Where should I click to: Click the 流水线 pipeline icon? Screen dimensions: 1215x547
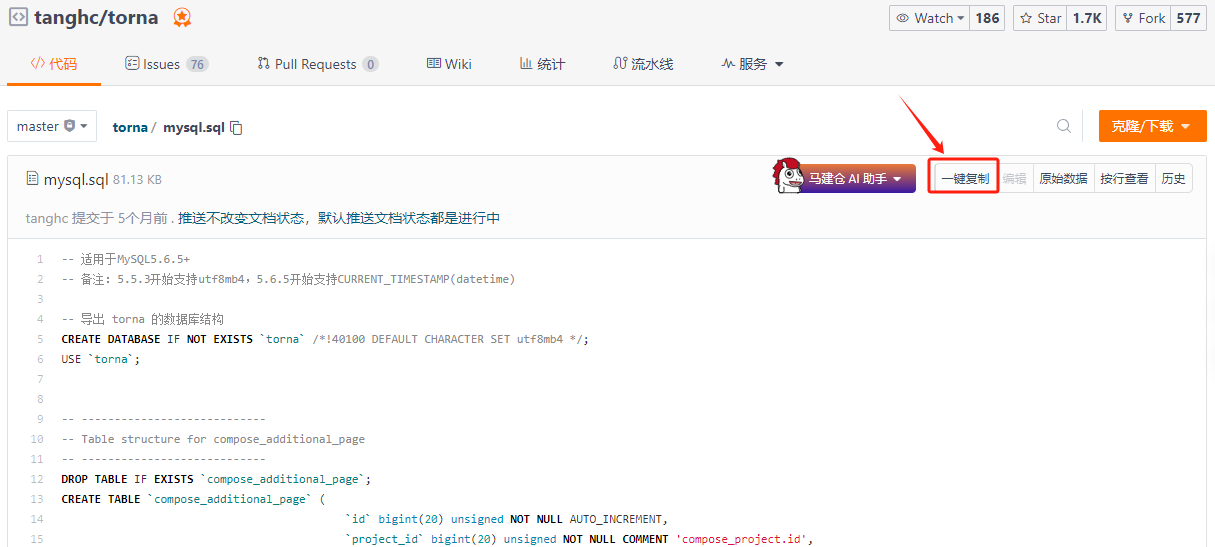click(620, 63)
